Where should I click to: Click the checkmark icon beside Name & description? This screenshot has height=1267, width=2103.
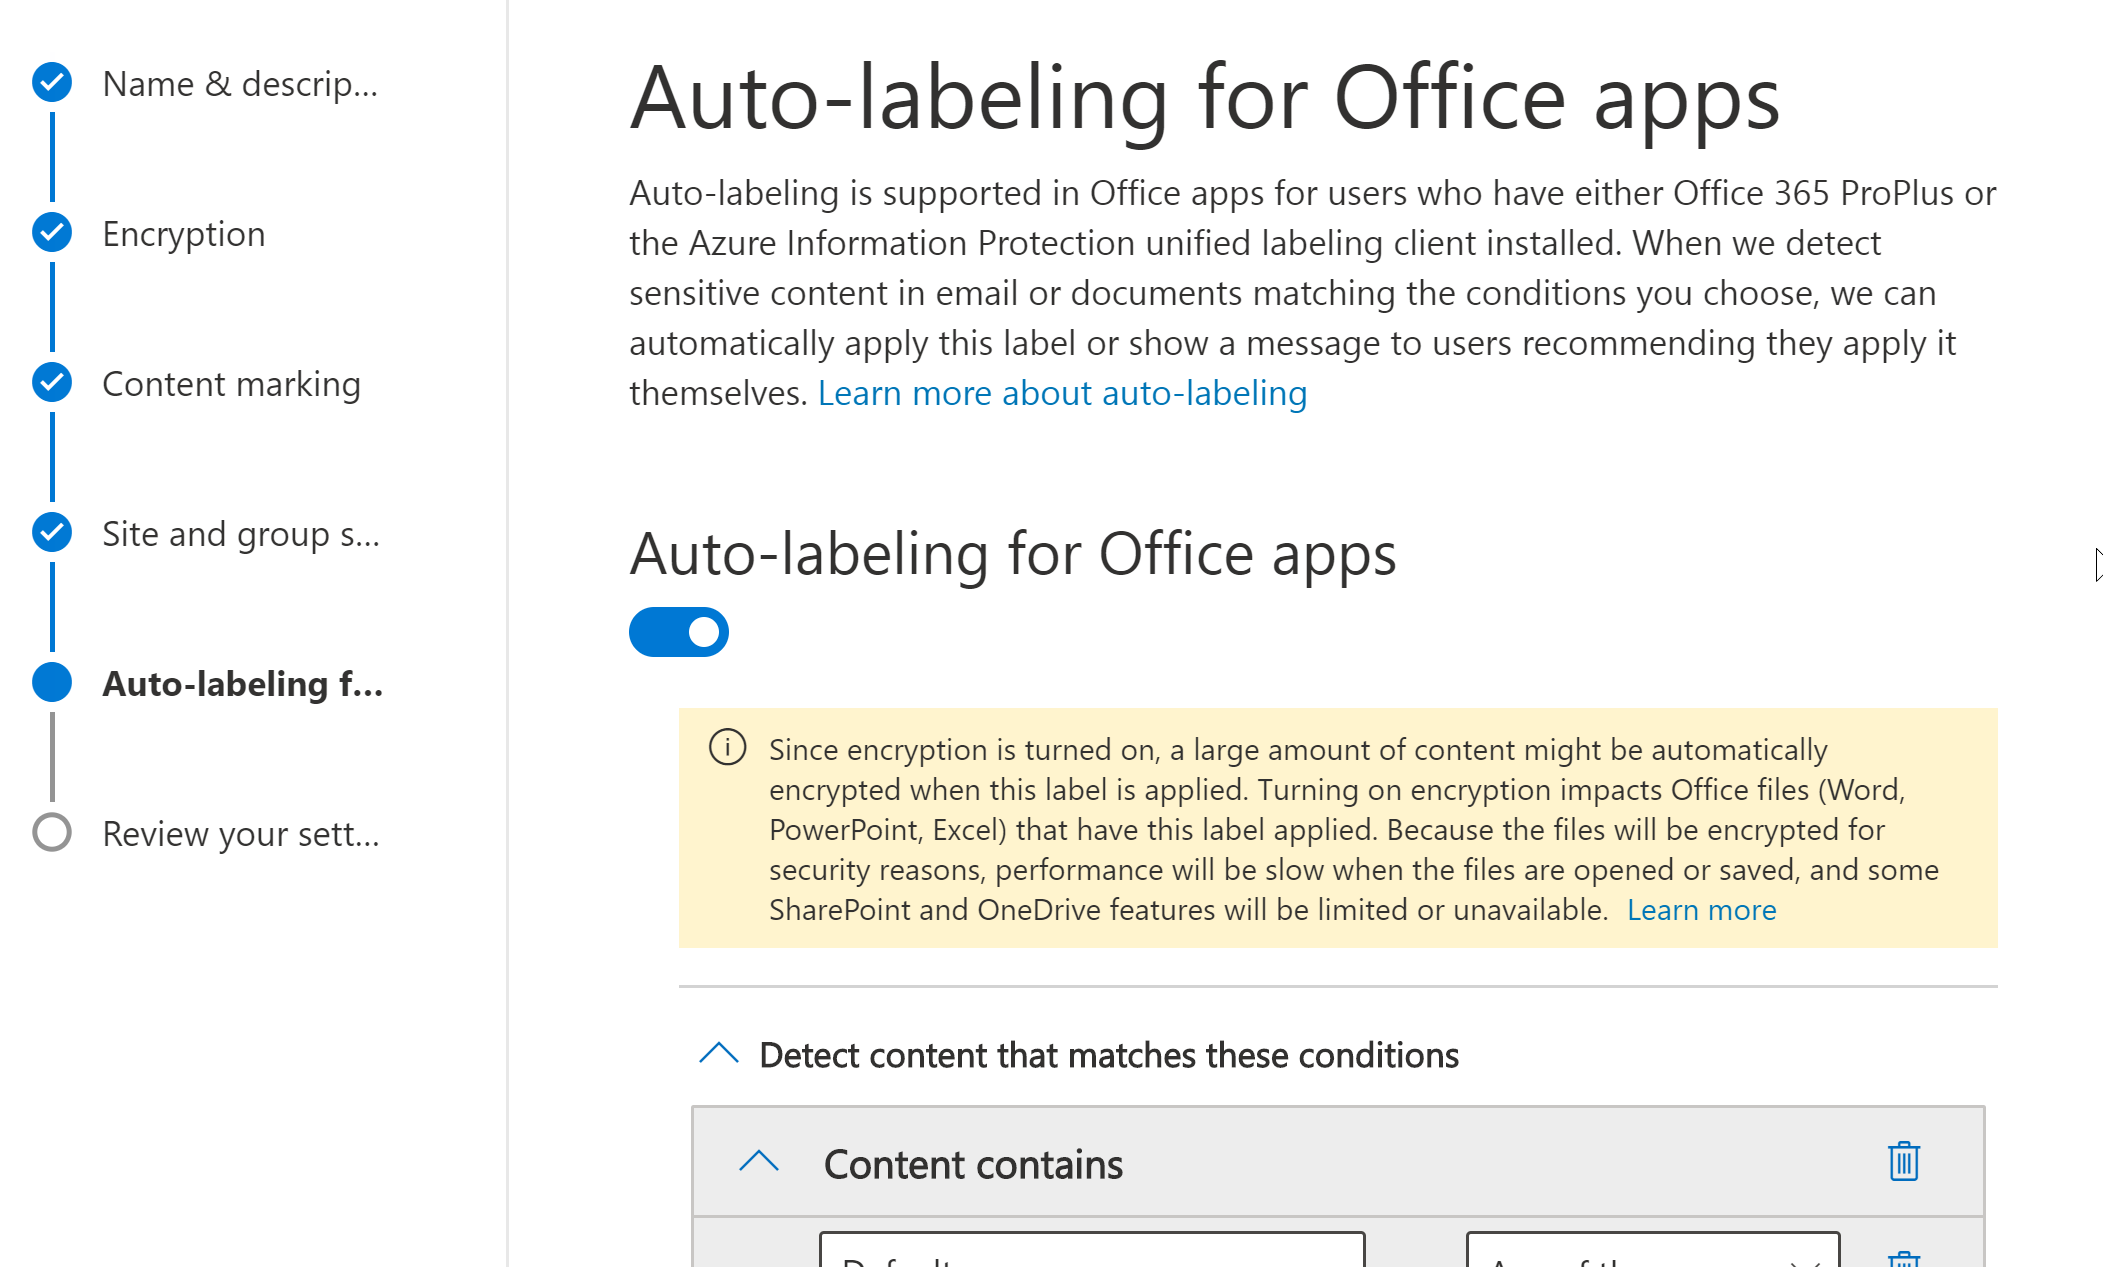51,83
